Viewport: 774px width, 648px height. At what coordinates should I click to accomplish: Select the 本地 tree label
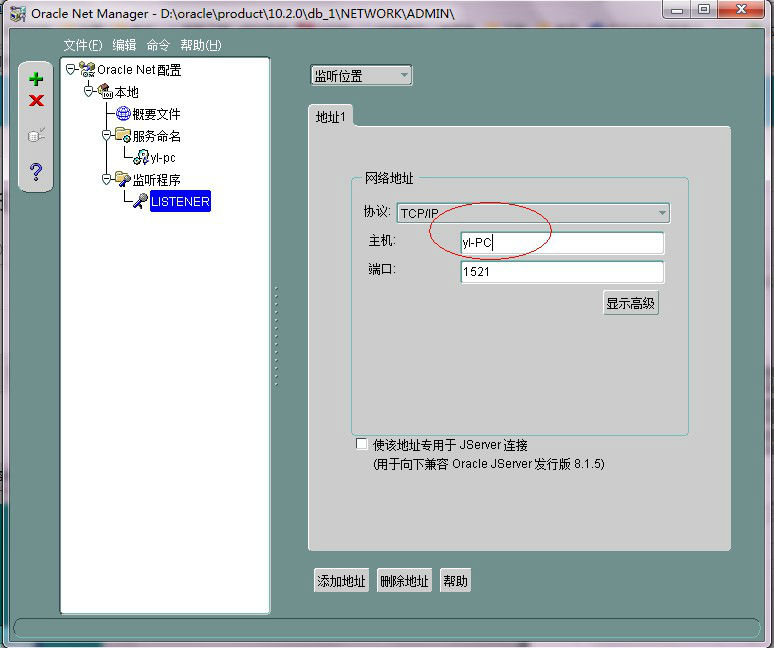(126, 92)
